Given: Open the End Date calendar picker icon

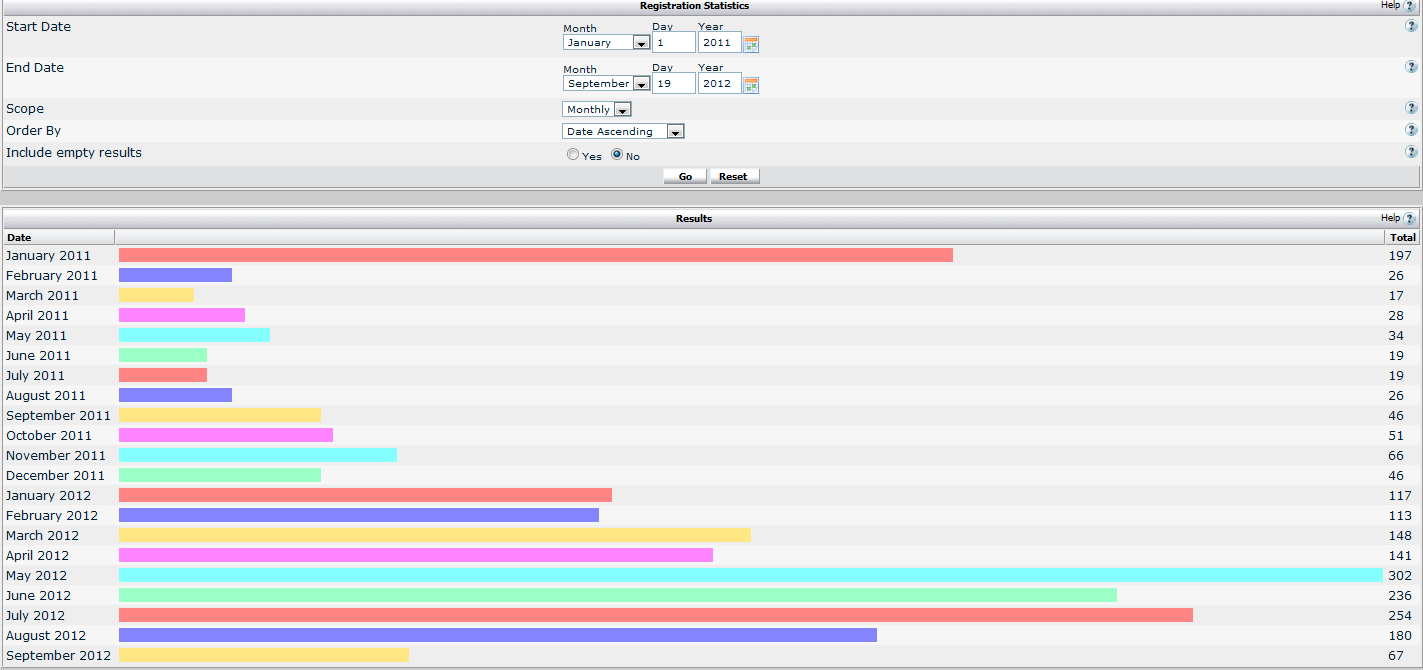Looking at the screenshot, I should tap(752, 85).
